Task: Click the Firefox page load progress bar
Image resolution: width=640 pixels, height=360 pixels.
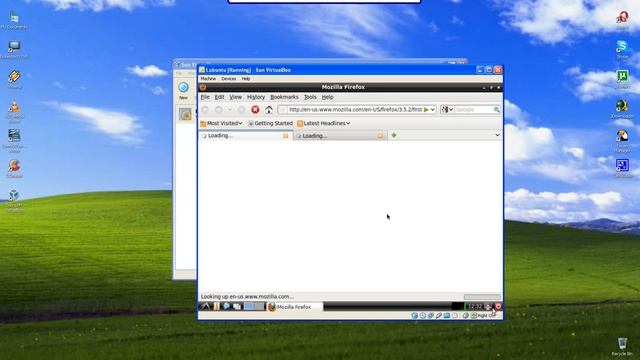Action: pos(482,297)
